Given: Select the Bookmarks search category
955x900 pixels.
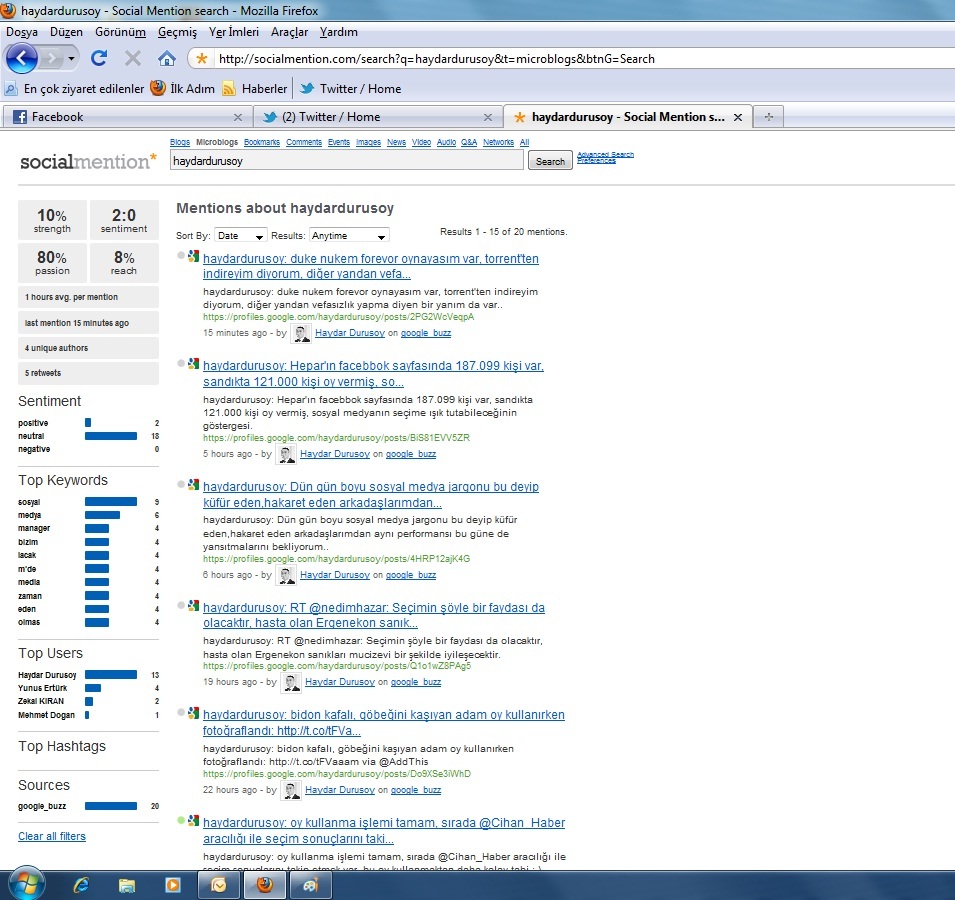Looking at the screenshot, I should 262,142.
